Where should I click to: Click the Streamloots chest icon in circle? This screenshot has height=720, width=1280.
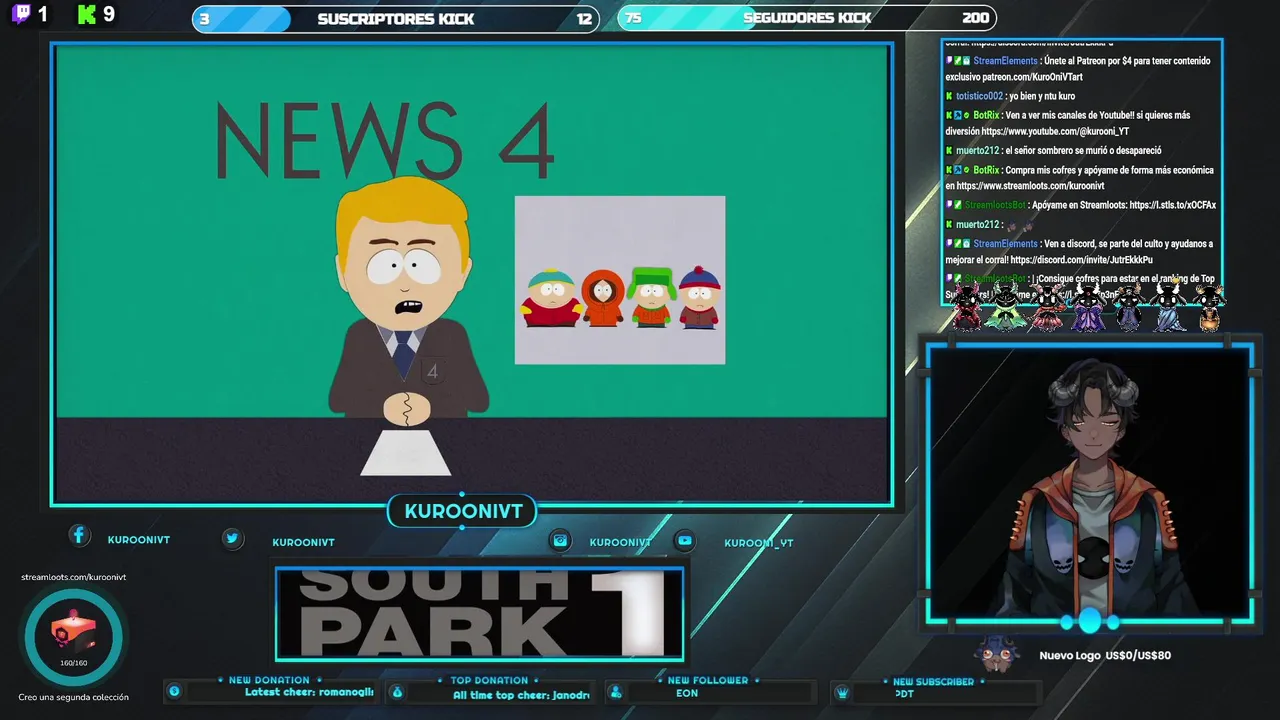[74, 632]
